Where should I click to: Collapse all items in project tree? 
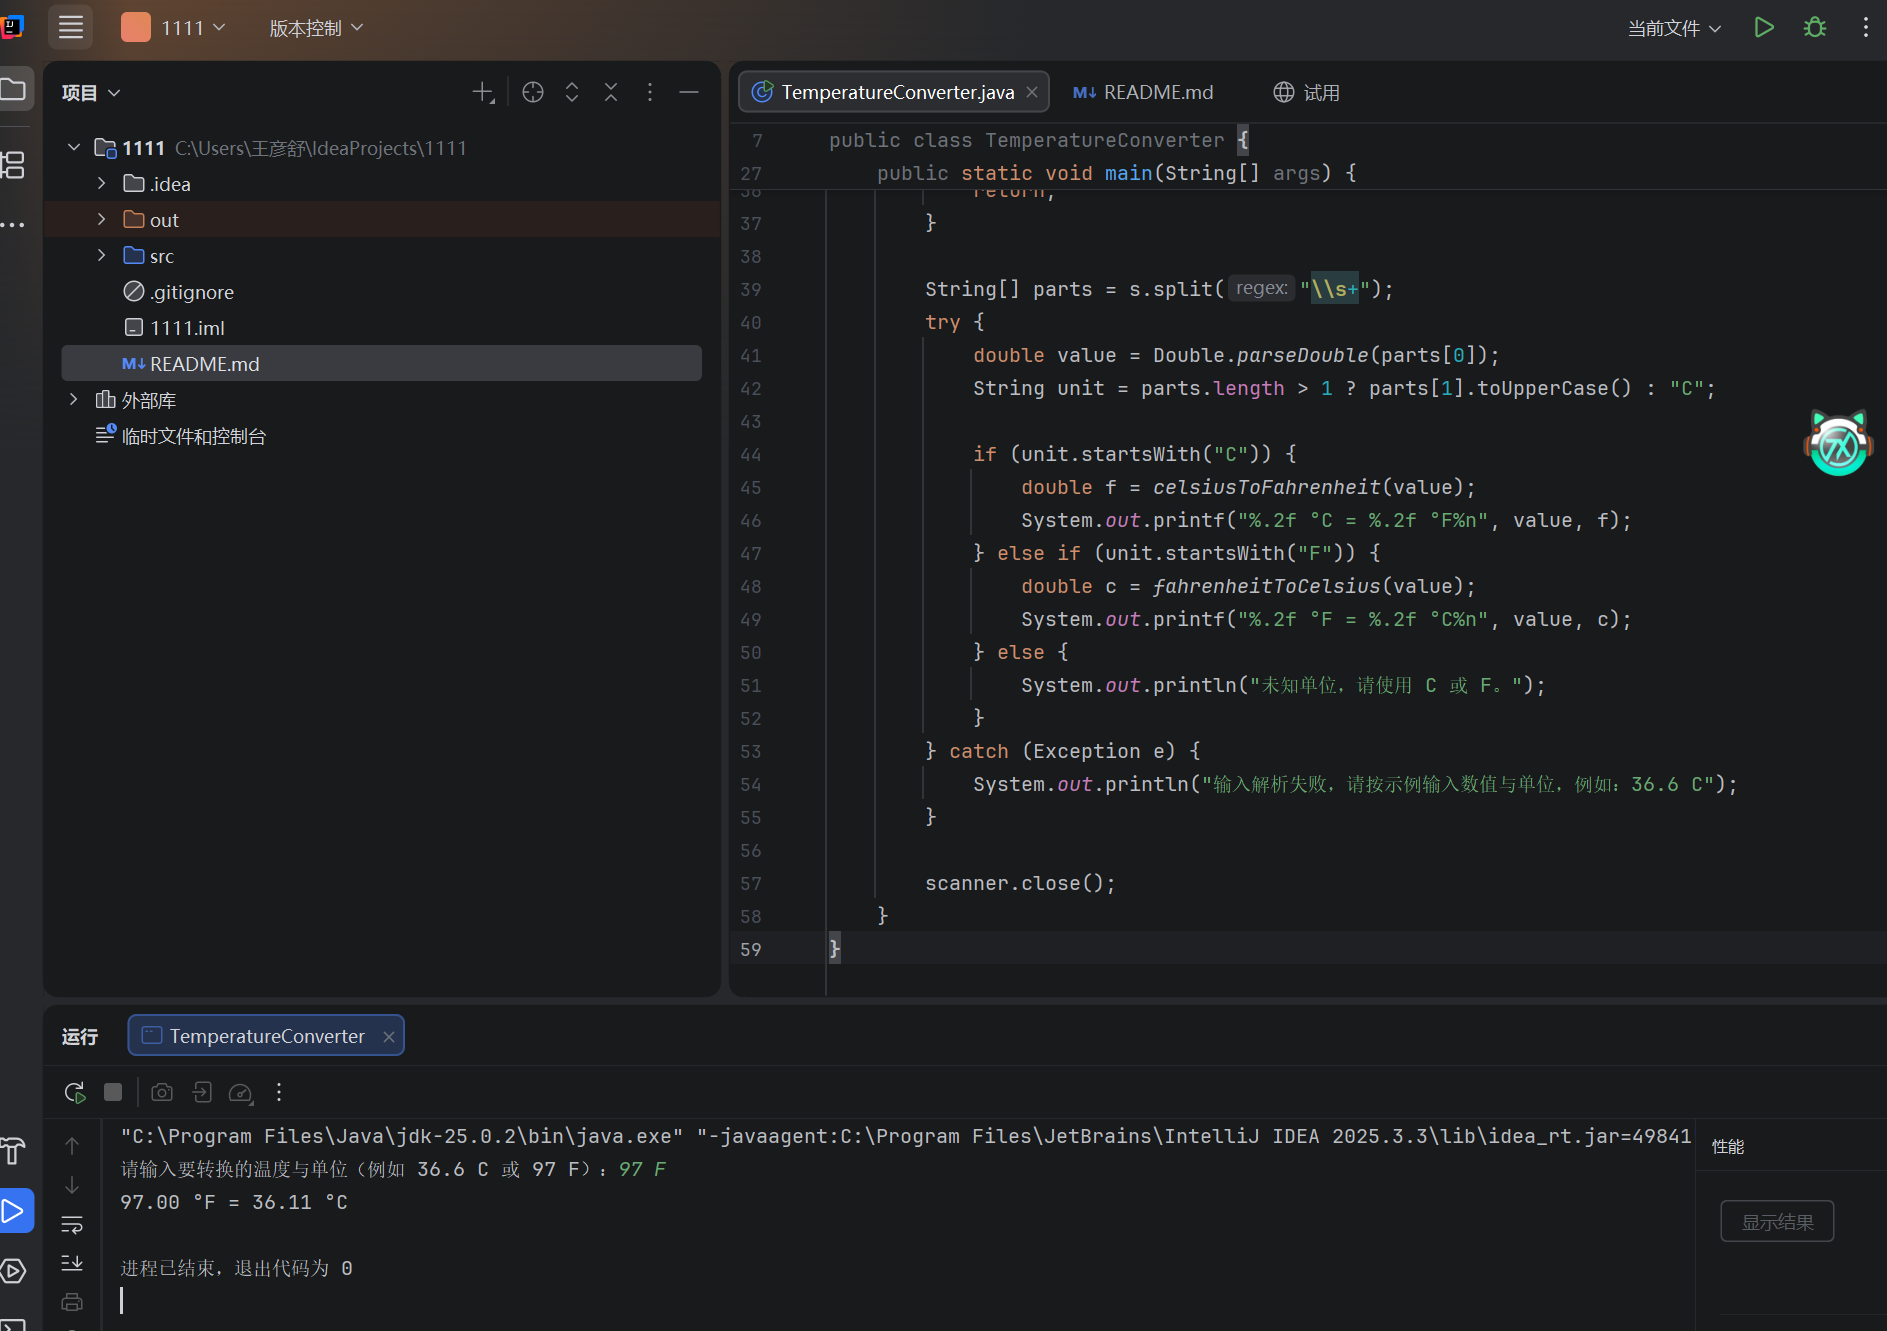point(611,93)
